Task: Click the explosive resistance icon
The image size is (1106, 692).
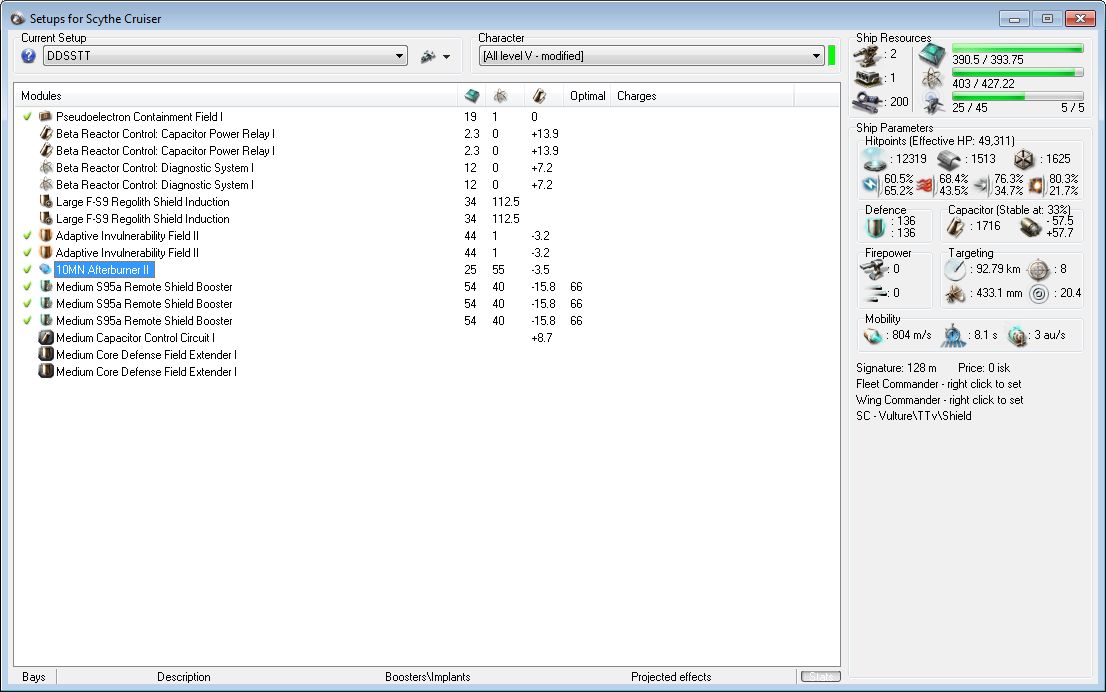Action: 1037,186
